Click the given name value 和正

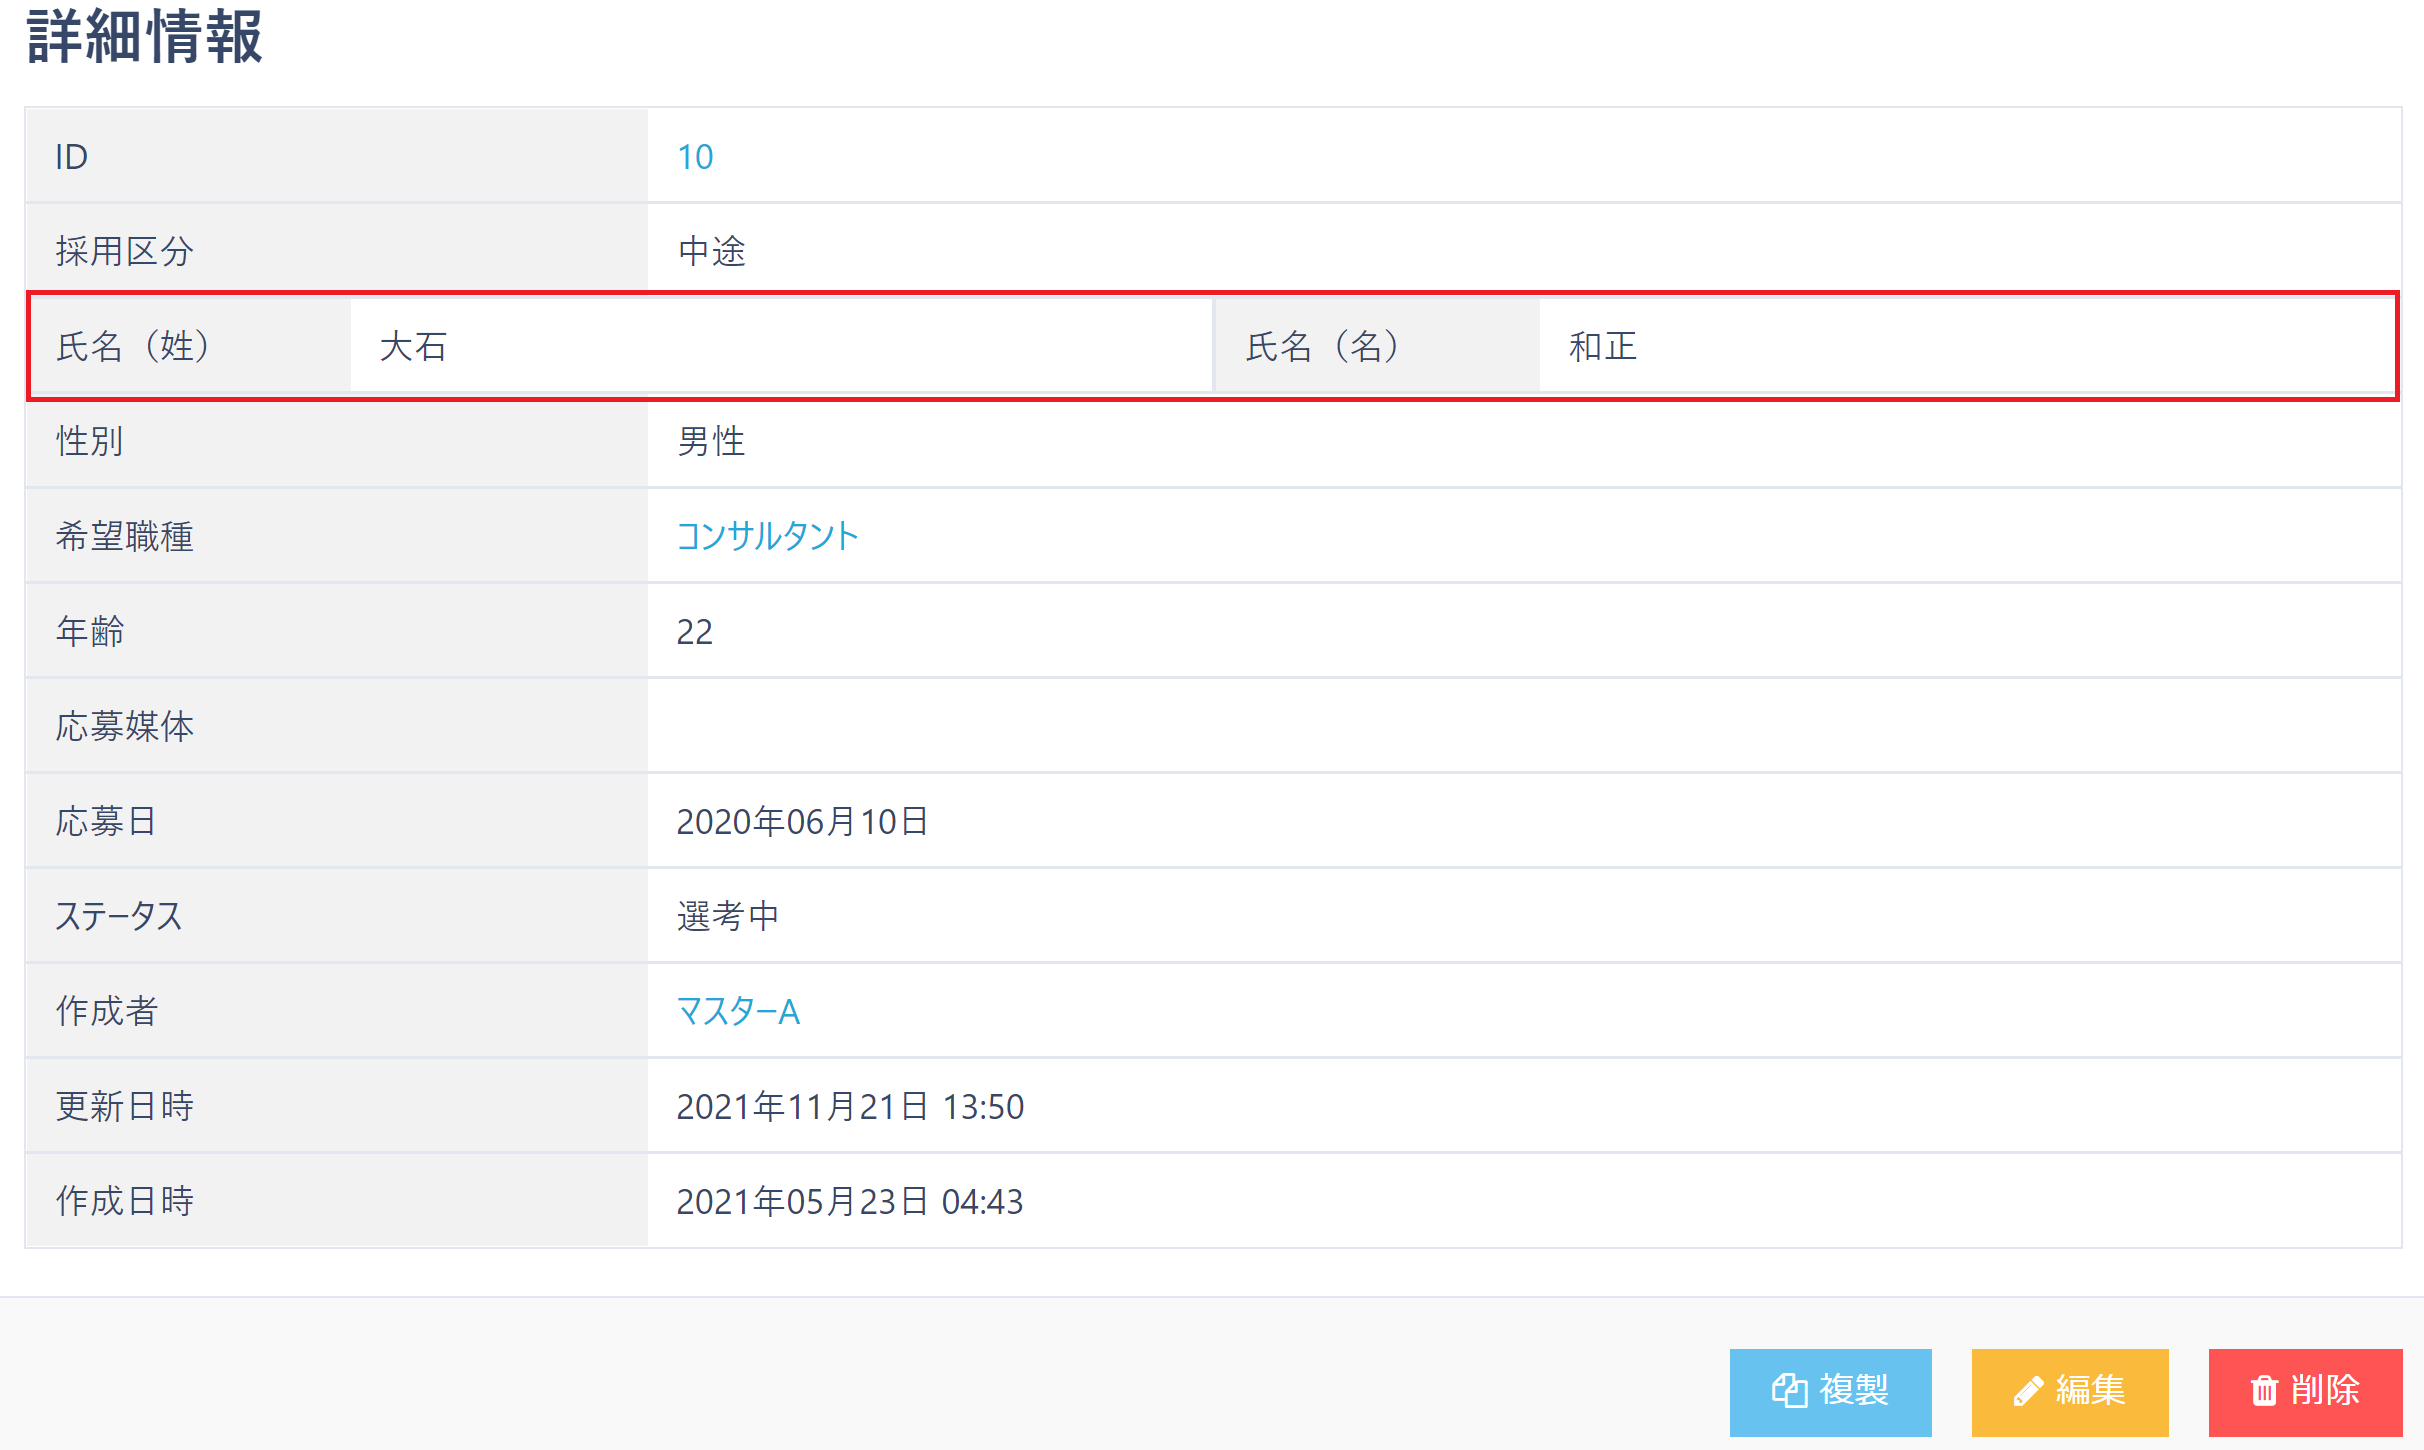(x=1602, y=346)
